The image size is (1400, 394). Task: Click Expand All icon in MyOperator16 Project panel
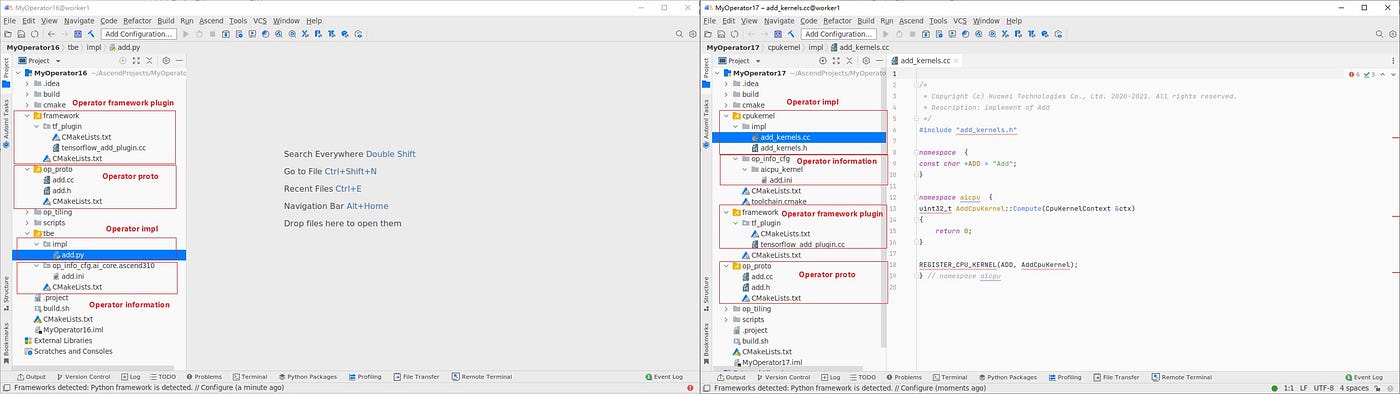click(x=136, y=60)
